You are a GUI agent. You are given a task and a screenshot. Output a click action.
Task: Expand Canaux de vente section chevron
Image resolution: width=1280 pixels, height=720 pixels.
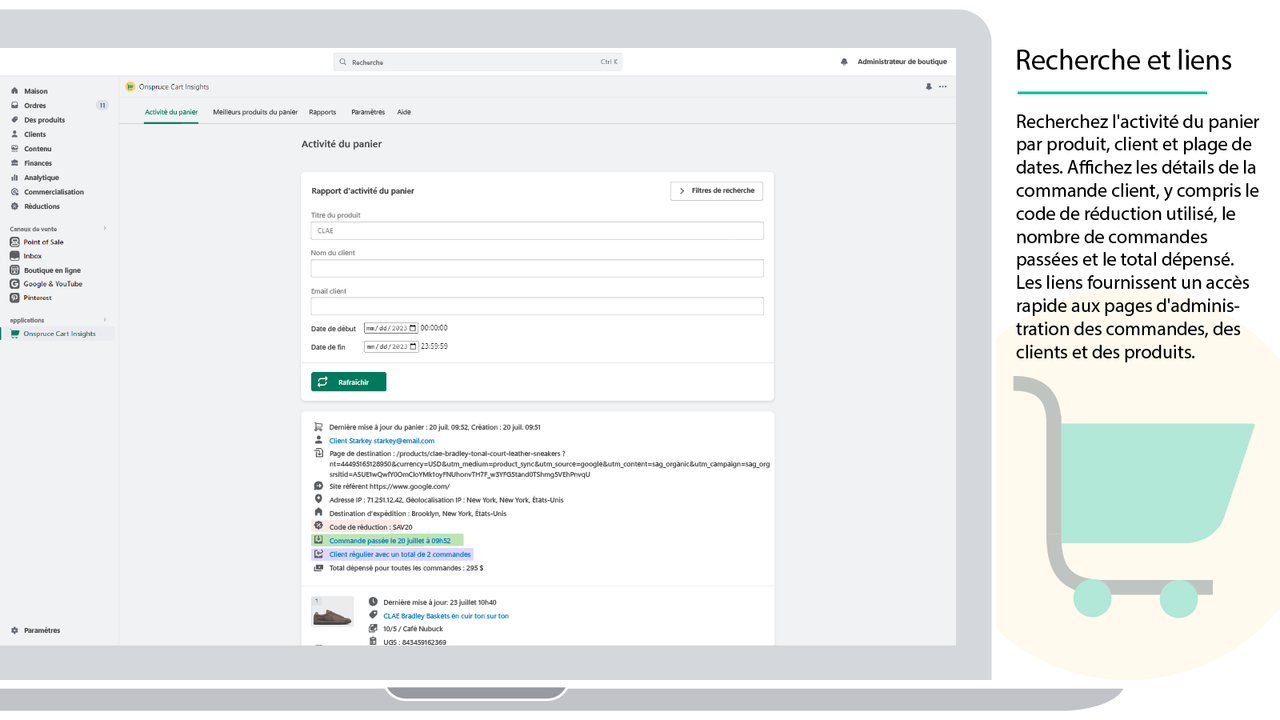tap(104, 229)
